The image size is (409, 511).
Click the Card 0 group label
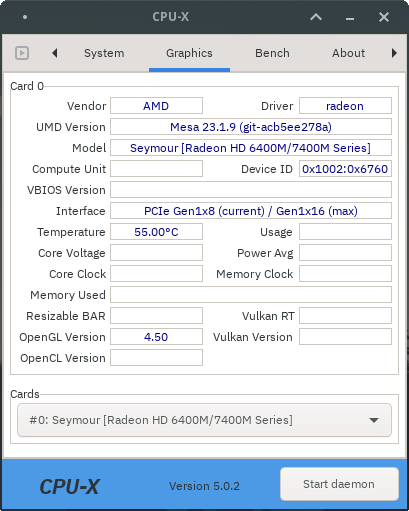pyautogui.click(x=27, y=86)
